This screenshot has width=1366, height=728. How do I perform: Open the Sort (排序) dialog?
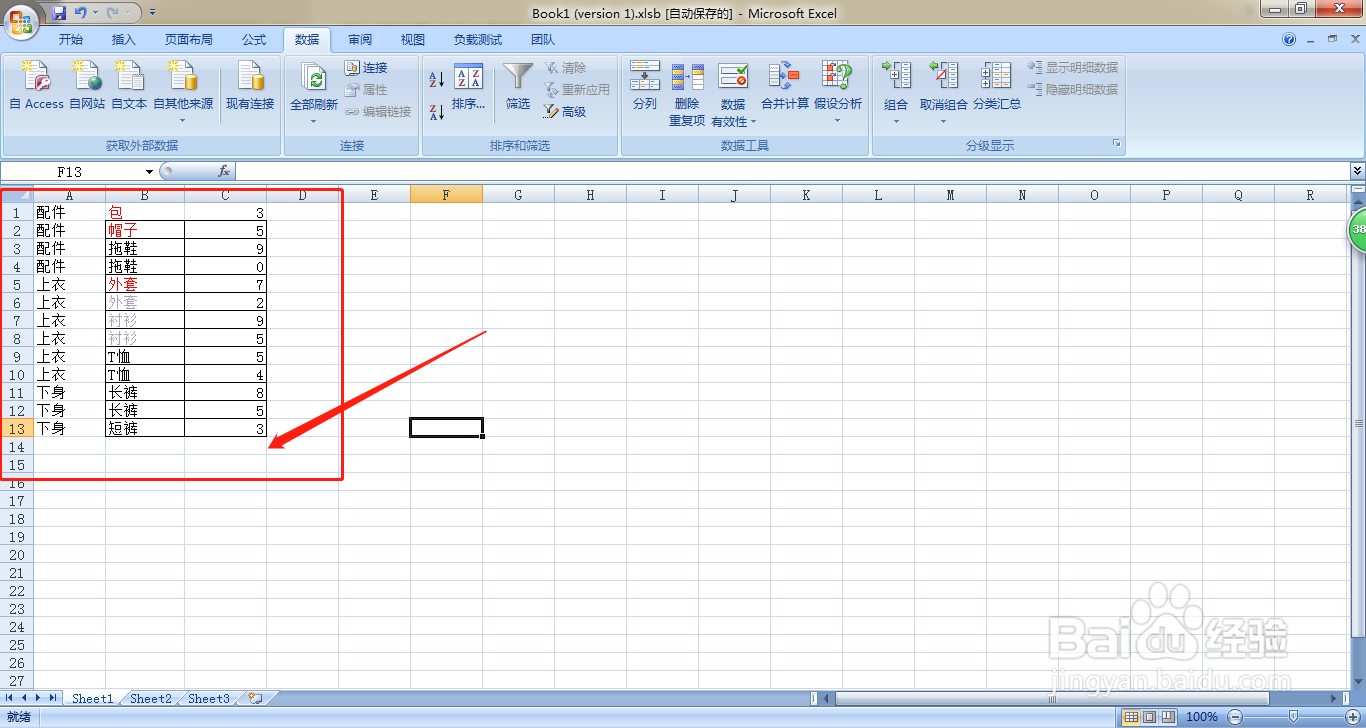(x=468, y=88)
